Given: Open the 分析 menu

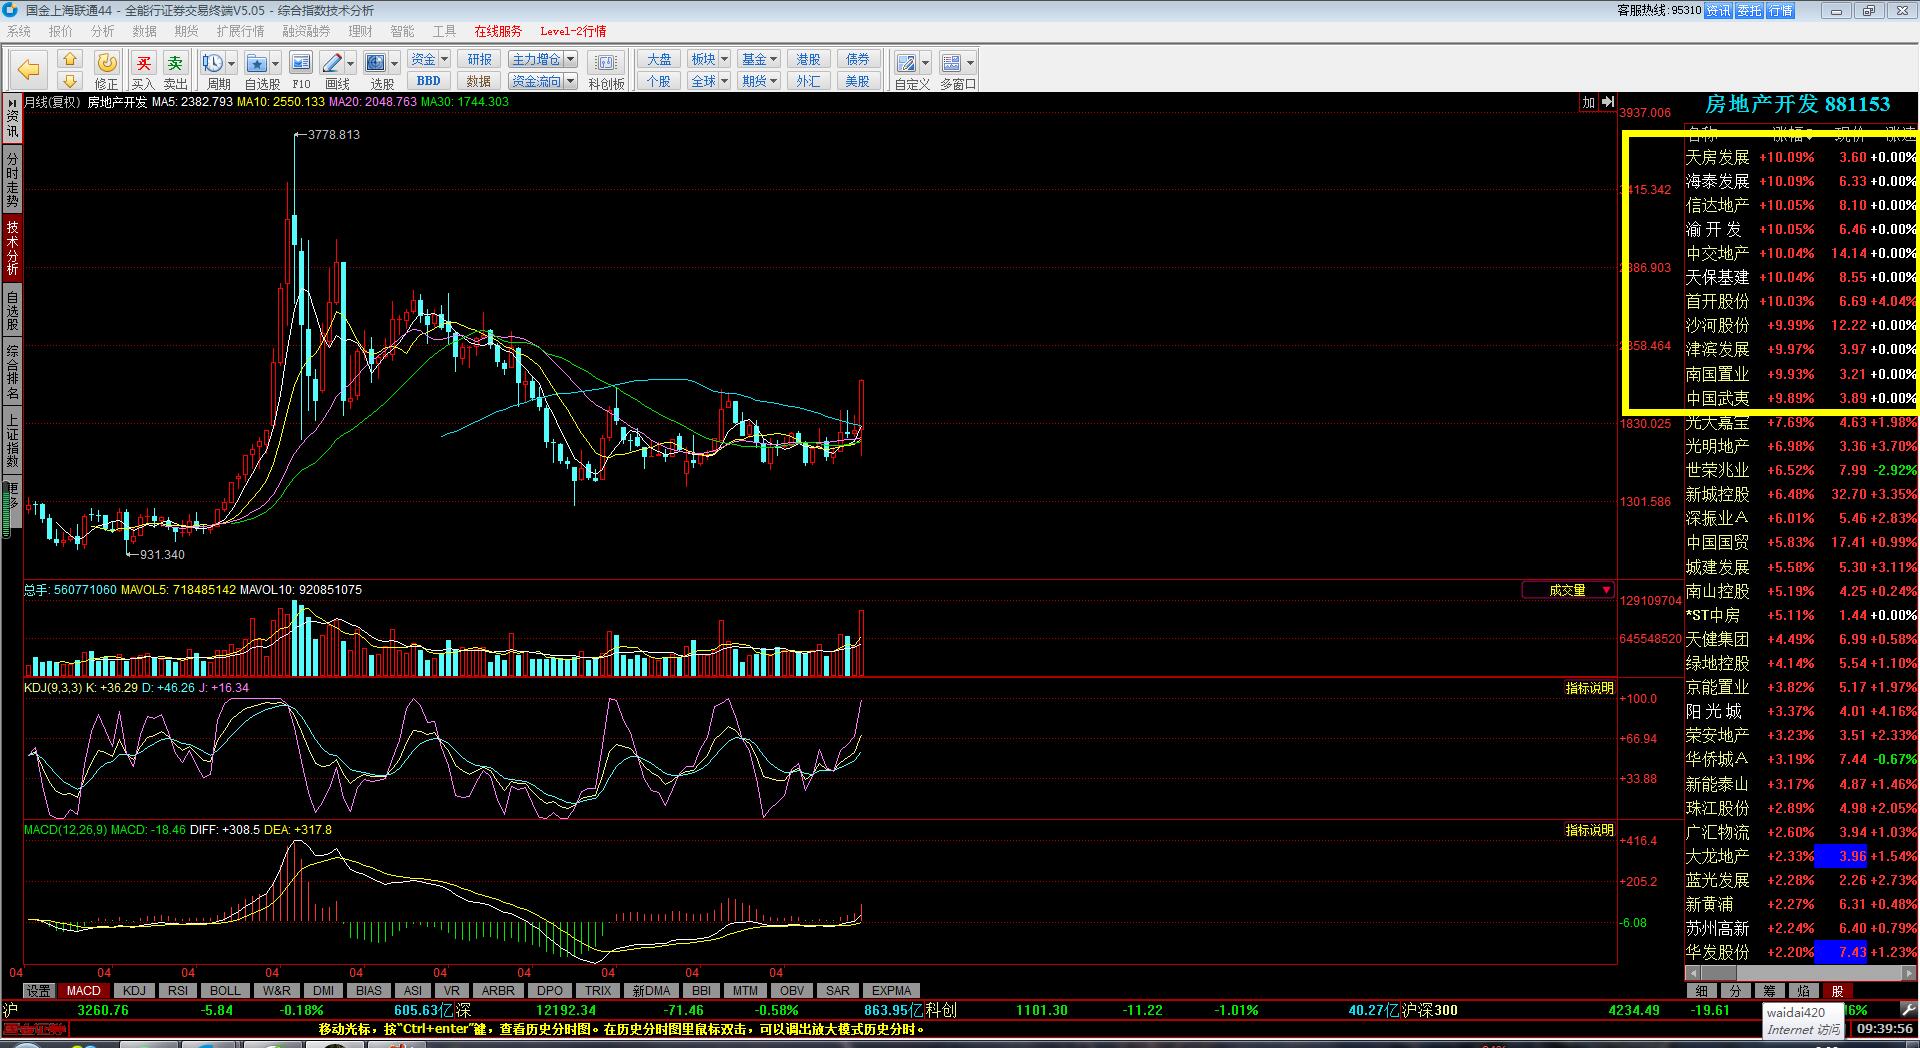Looking at the screenshot, I should pos(103,31).
